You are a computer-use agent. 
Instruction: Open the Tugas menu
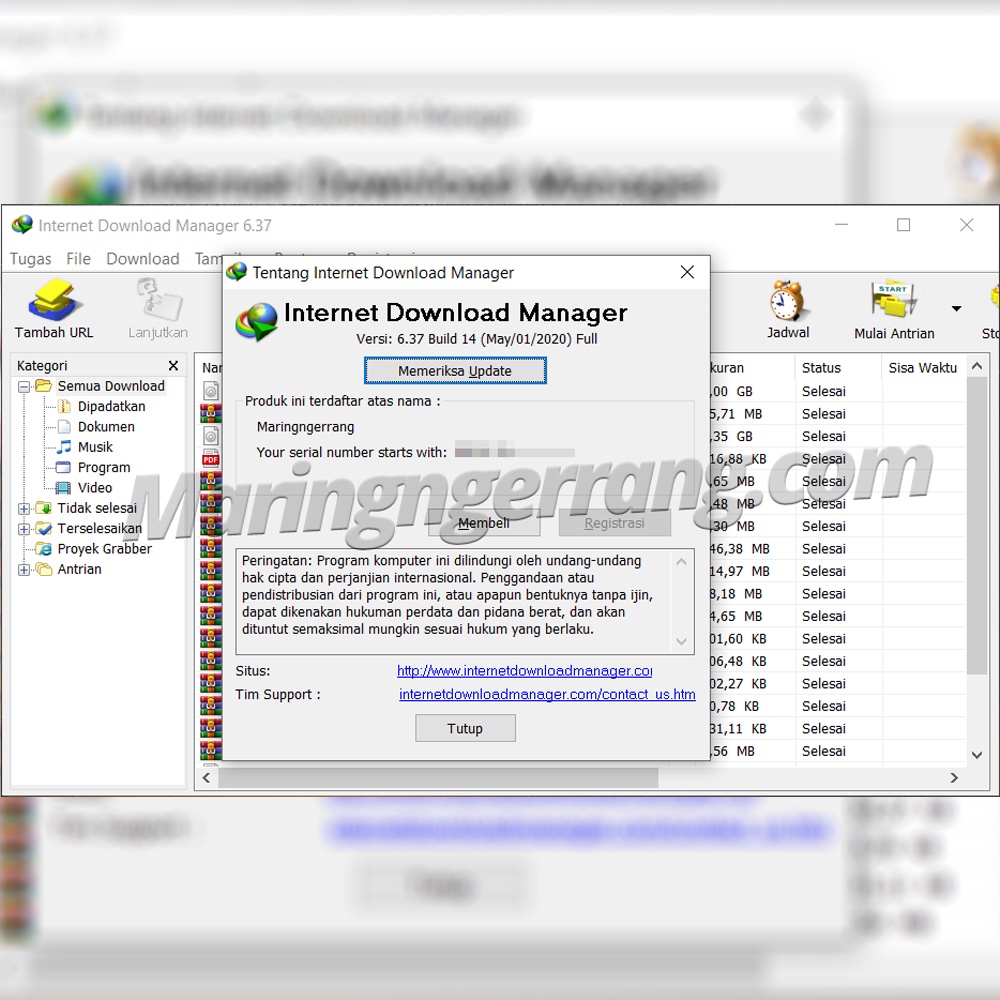coord(30,259)
